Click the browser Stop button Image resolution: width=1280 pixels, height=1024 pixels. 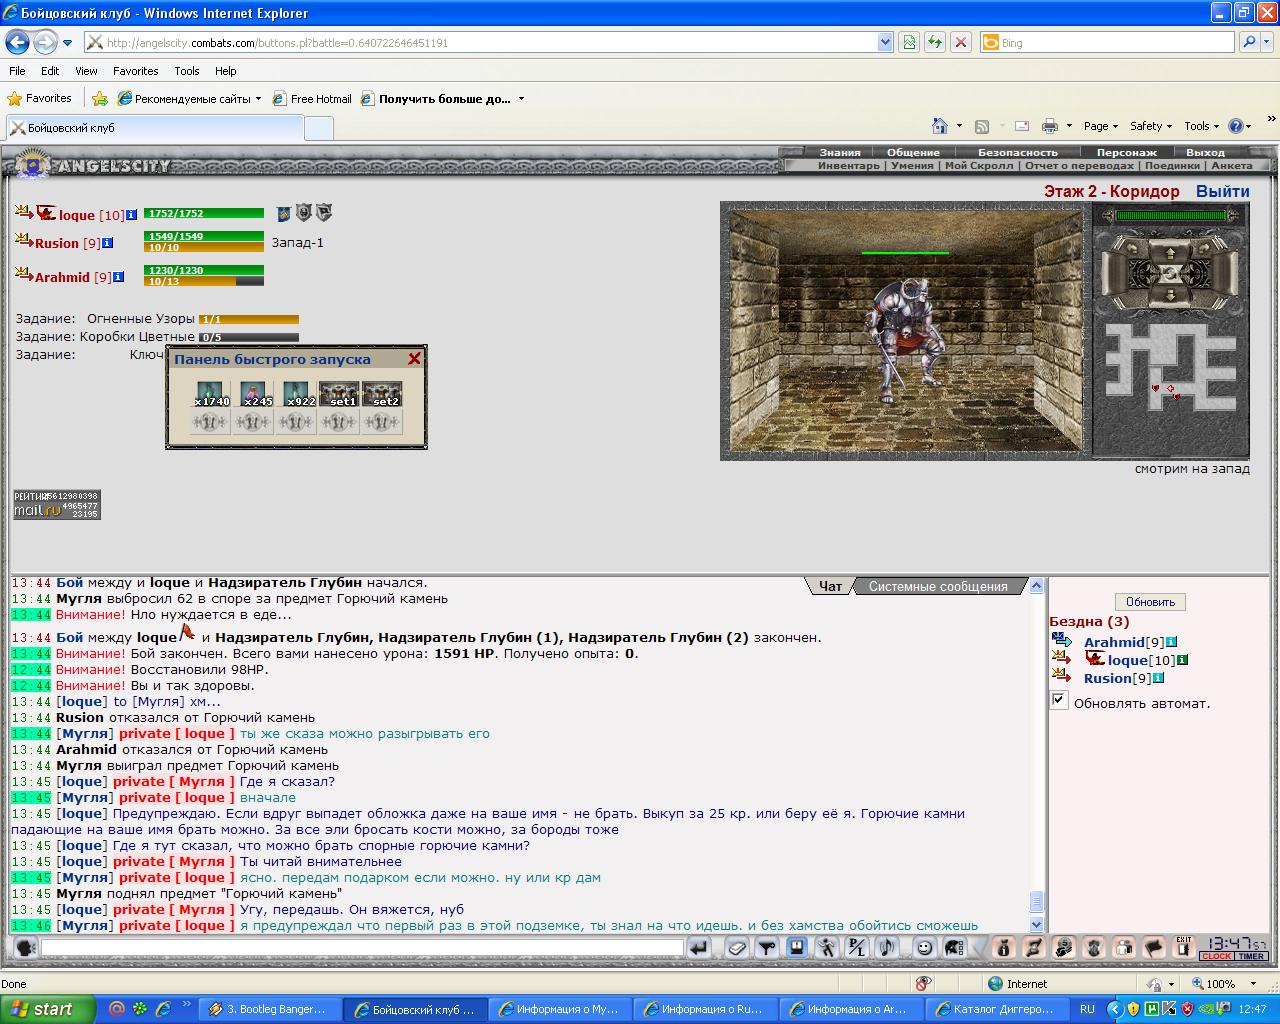tap(960, 42)
